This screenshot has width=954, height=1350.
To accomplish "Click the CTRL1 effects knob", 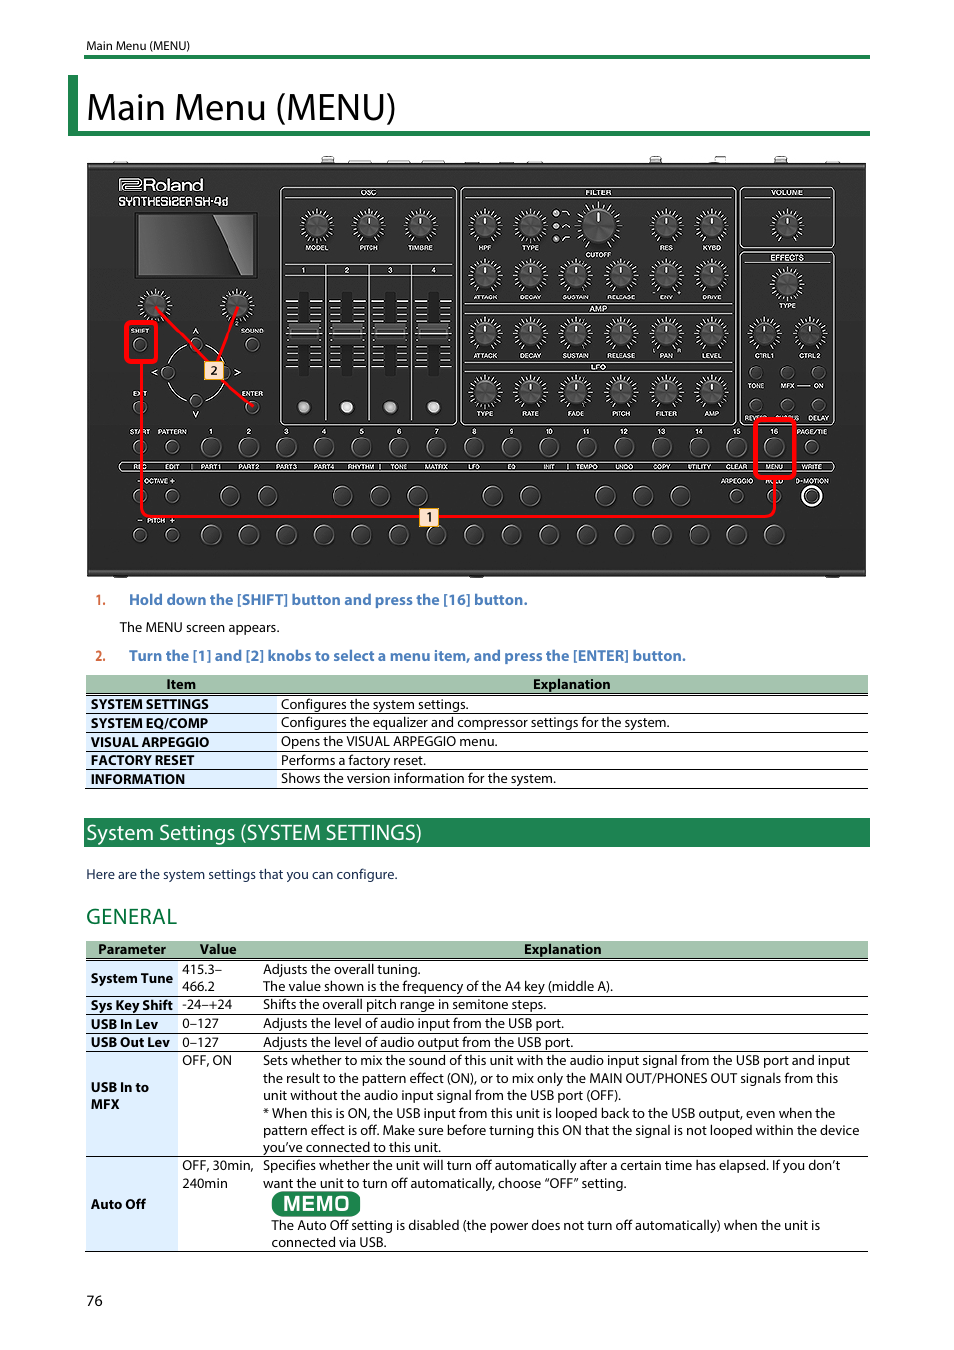I will point(764,333).
